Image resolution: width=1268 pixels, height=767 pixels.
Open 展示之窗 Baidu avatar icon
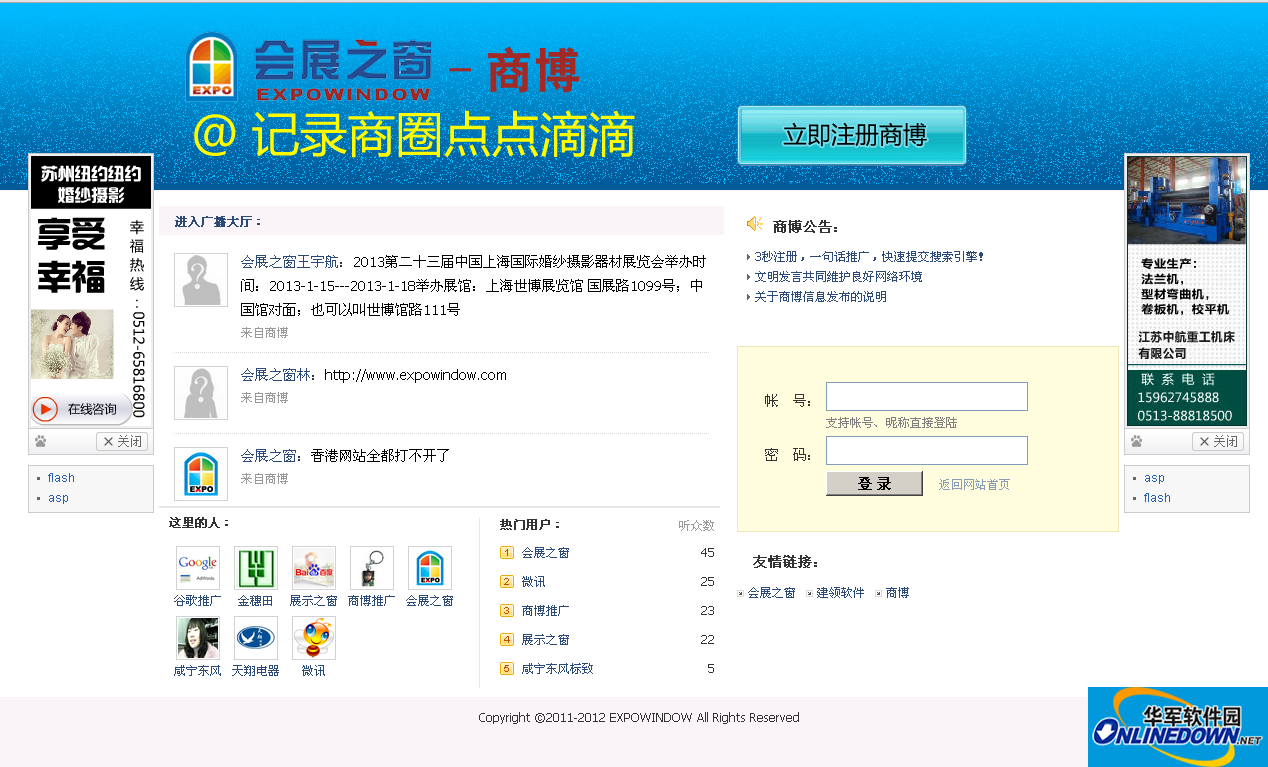314,568
